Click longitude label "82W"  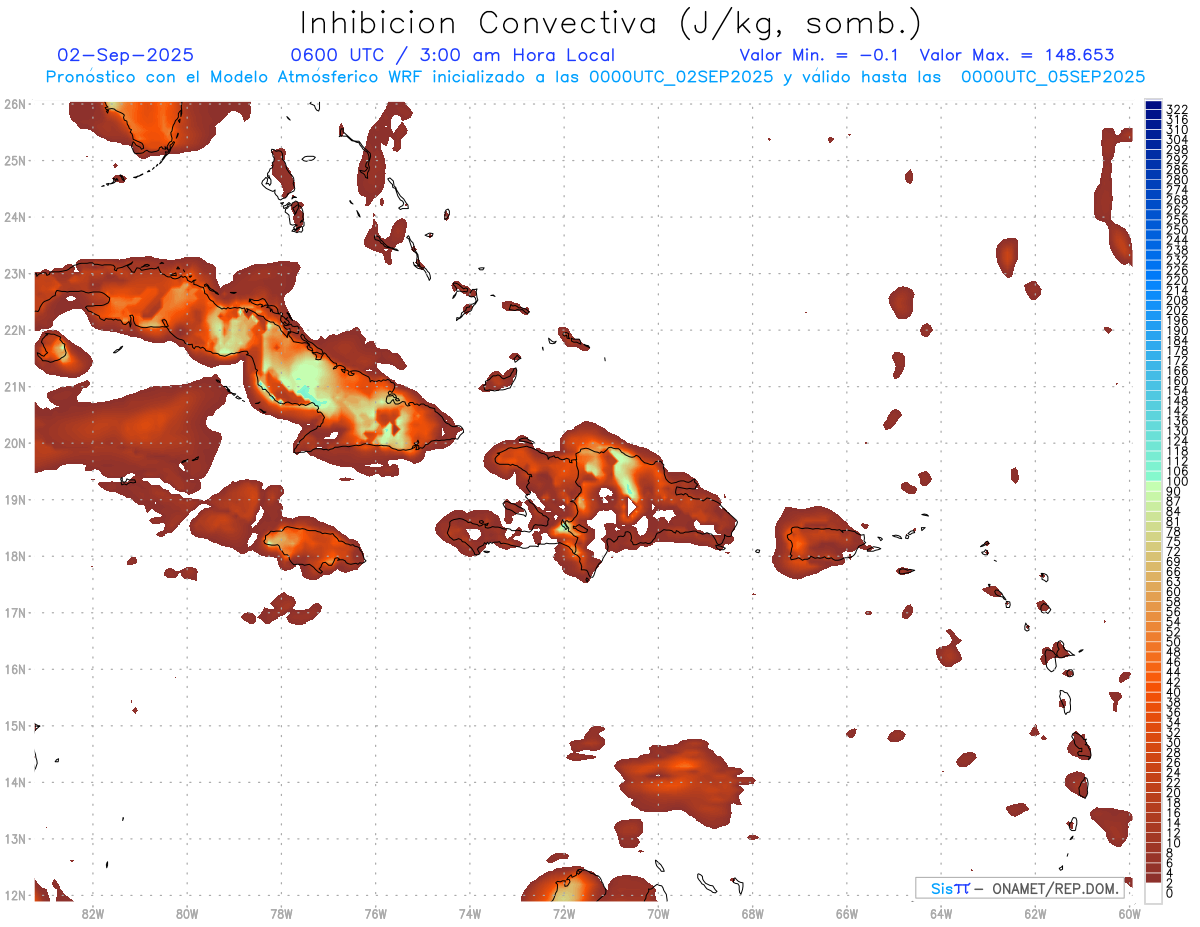(92, 913)
